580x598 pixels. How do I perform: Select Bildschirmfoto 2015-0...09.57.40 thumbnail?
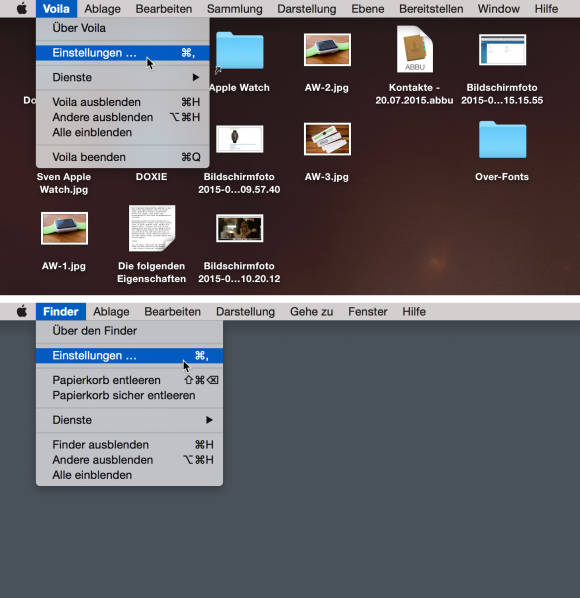pos(239,139)
